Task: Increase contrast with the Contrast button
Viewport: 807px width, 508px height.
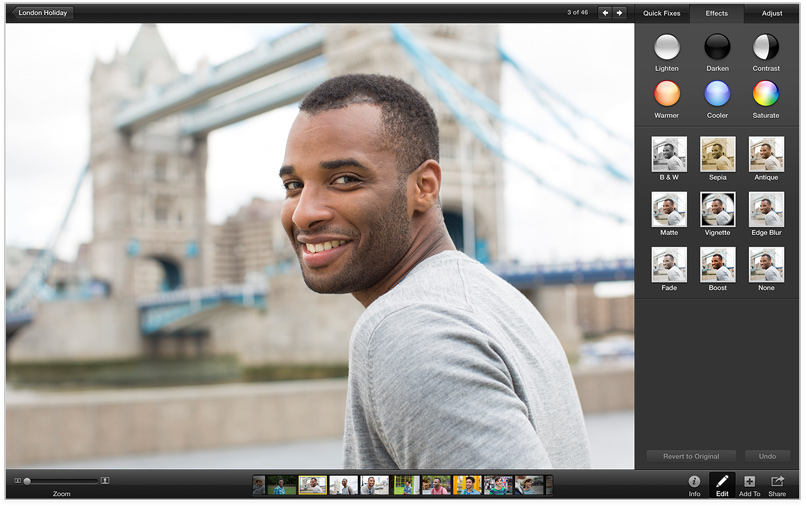Action: [766, 47]
